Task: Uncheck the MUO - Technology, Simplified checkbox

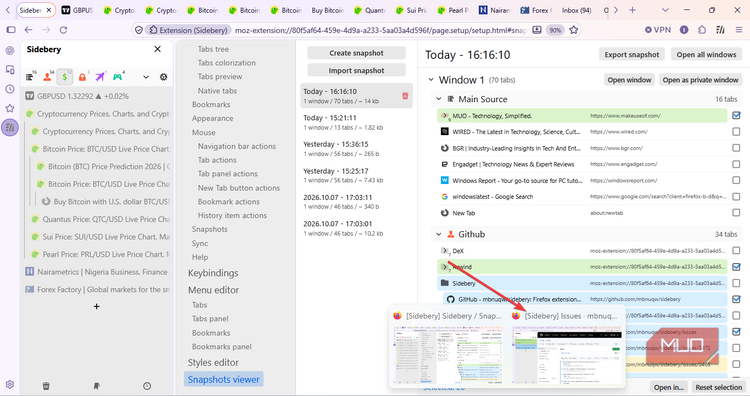Action: 736,115
